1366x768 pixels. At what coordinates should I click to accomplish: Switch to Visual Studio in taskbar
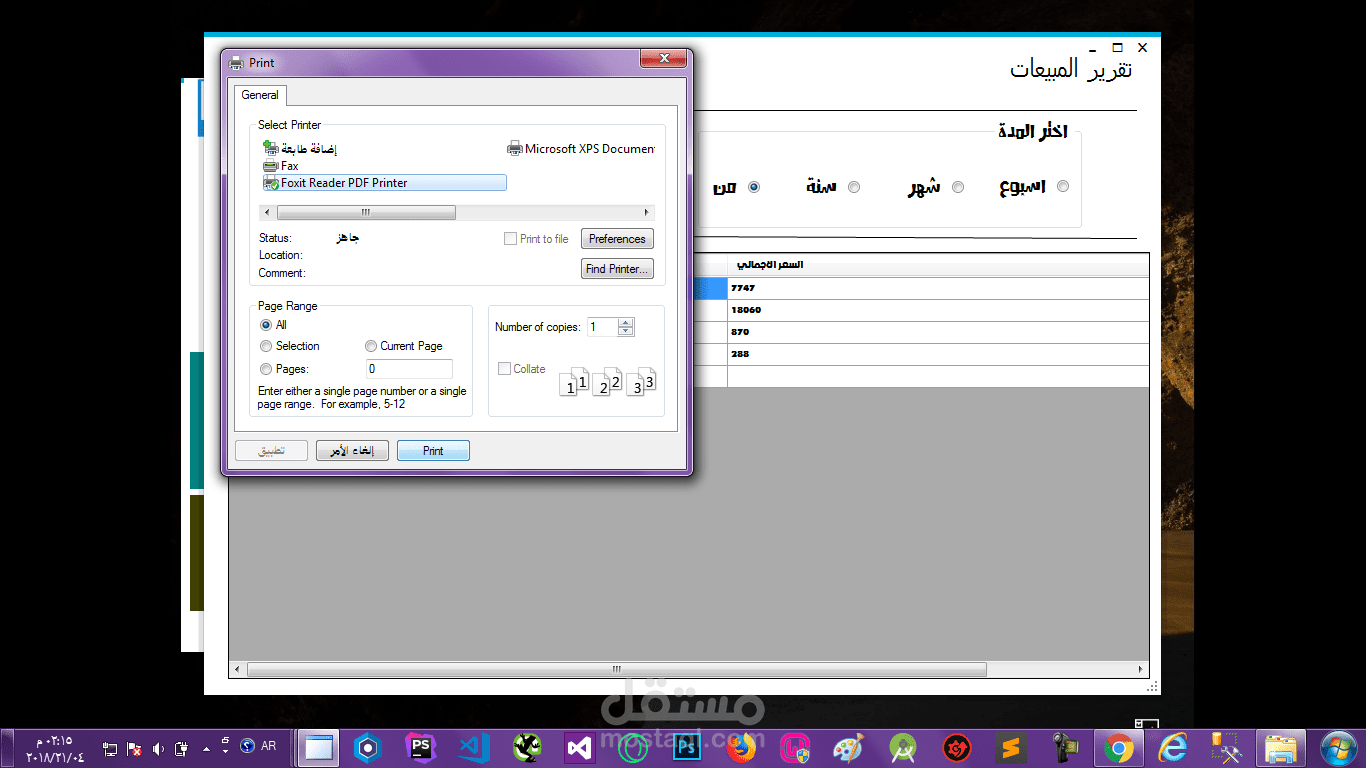pyautogui.click(x=579, y=748)
